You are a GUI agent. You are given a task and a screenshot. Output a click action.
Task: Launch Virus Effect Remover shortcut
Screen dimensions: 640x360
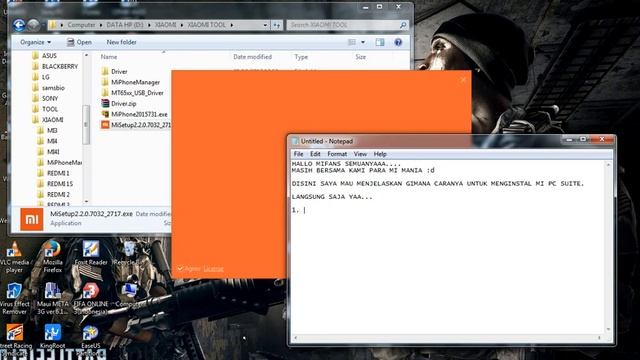[x=14, y=298]
